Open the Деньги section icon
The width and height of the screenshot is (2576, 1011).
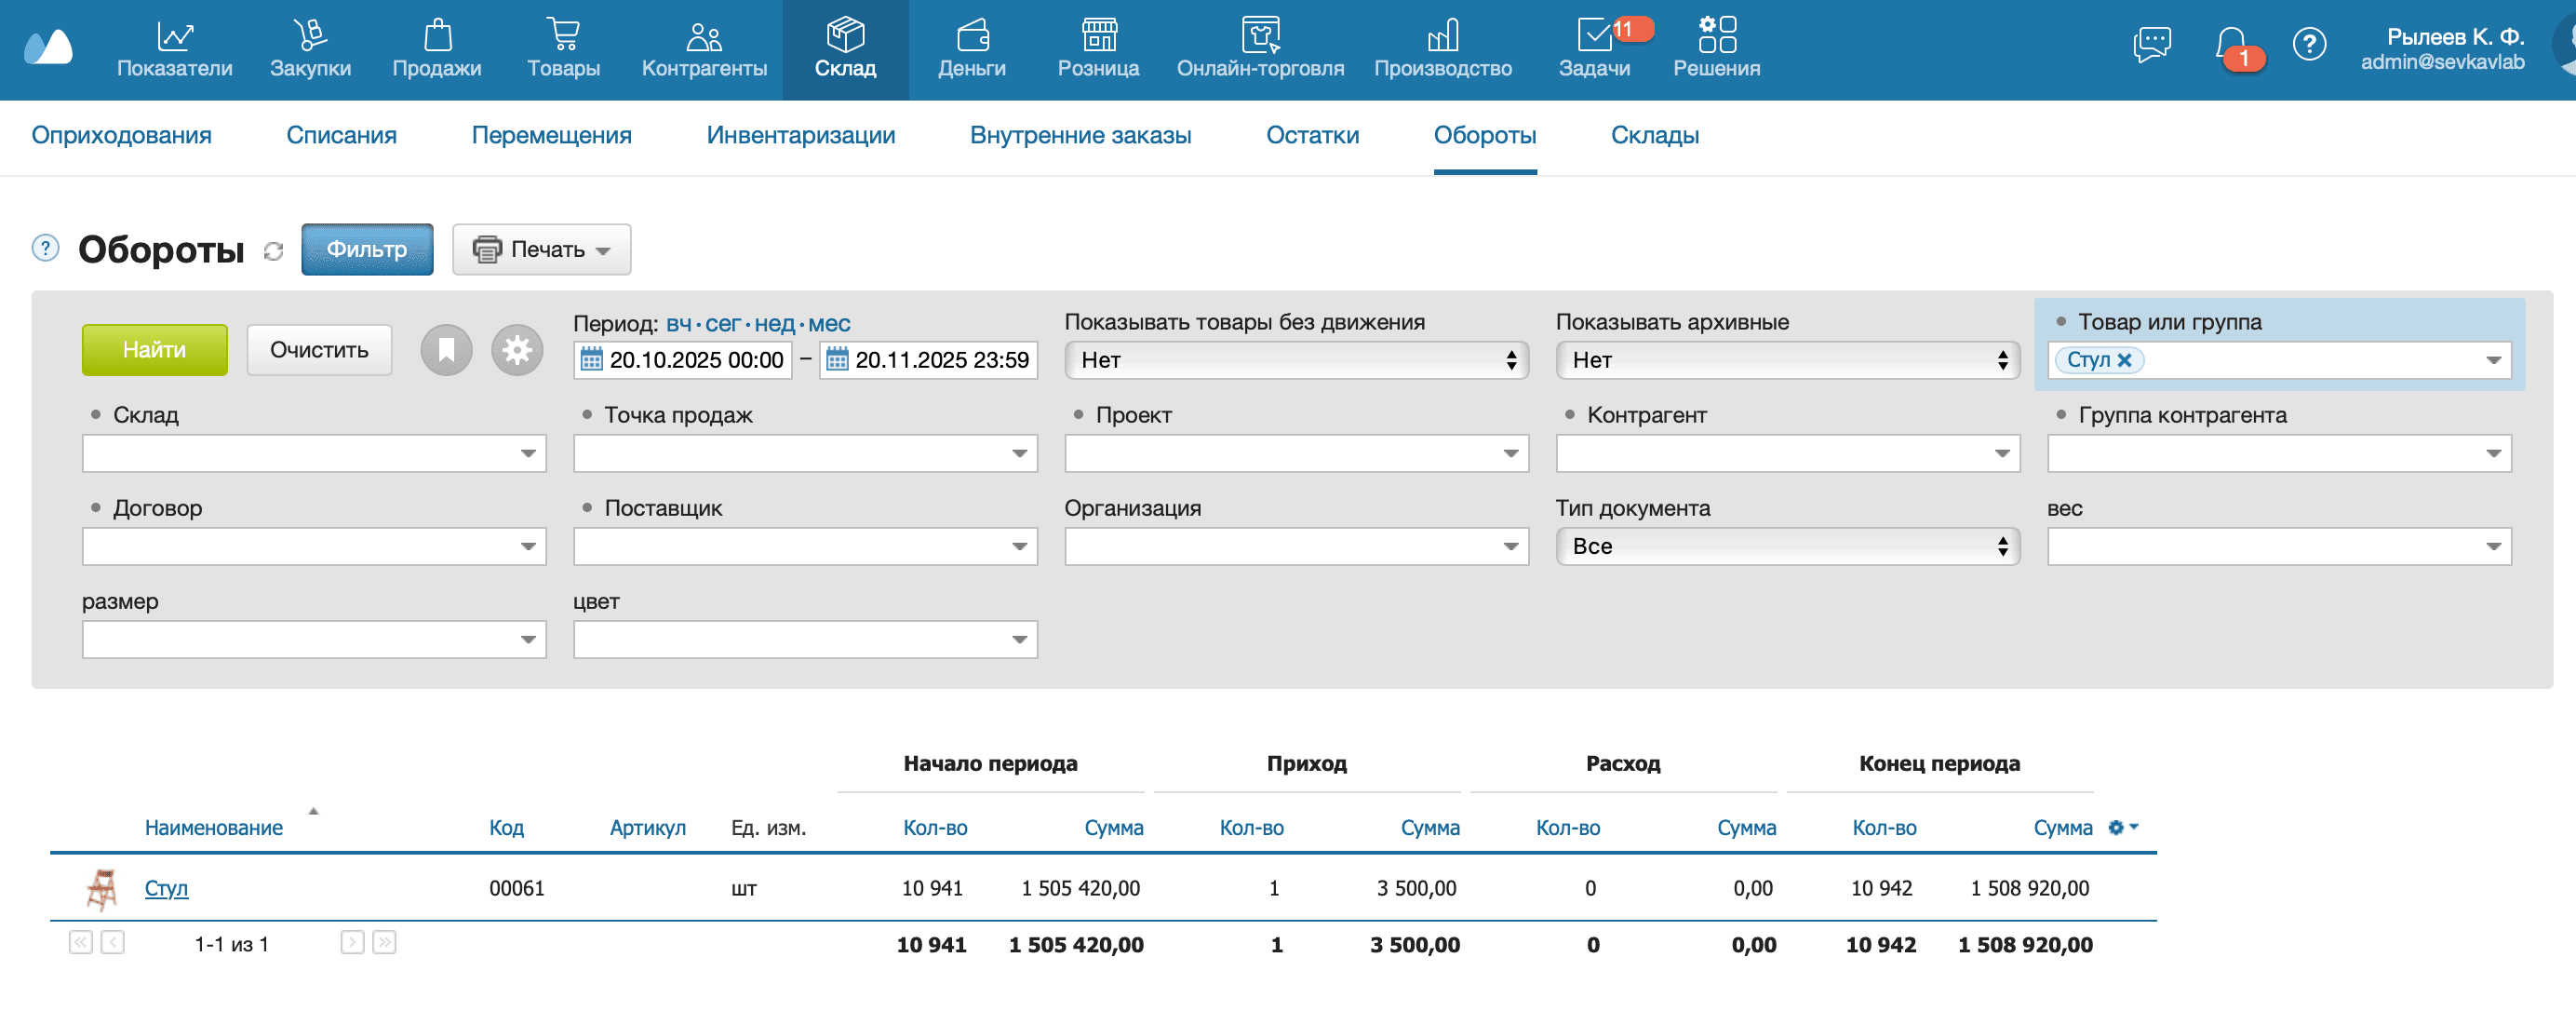971,35
